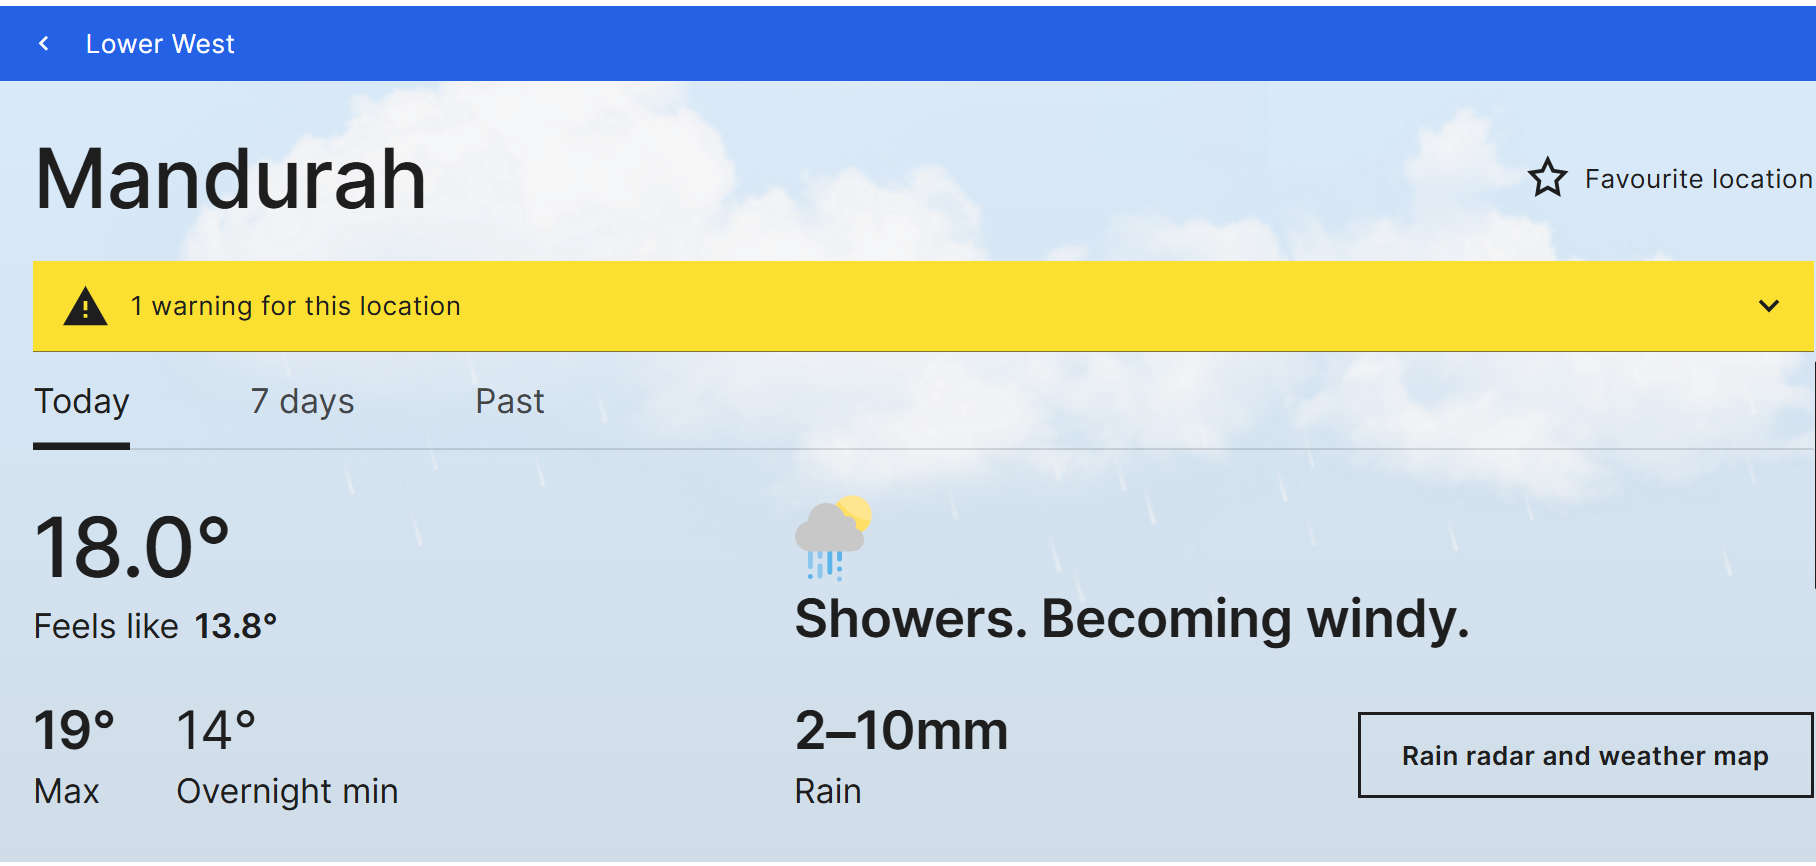Click the 'Overnight min' label

[287, 791]
